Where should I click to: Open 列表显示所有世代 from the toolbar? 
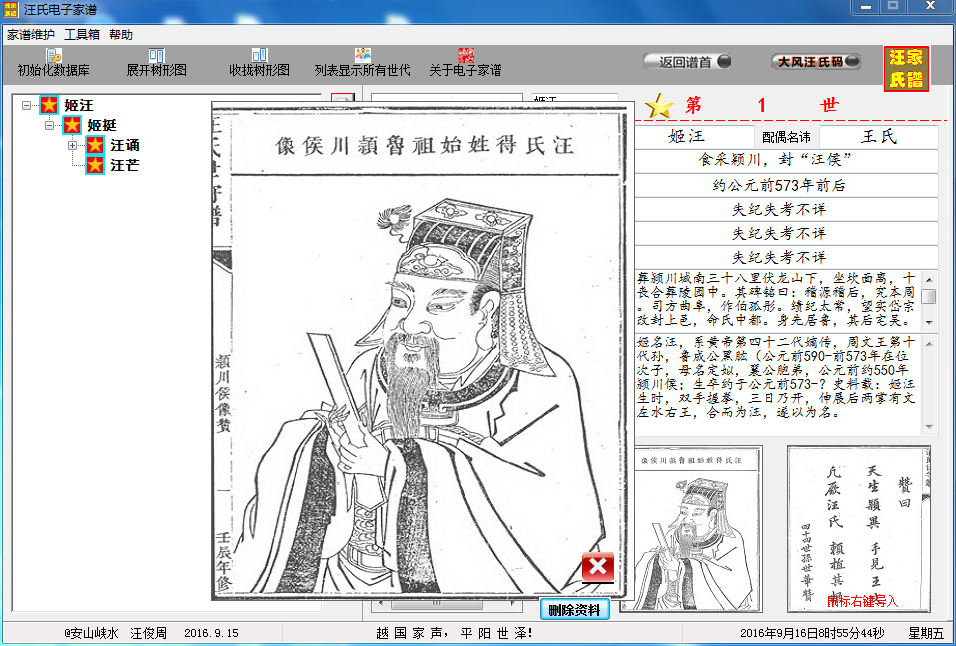point(362,56)
